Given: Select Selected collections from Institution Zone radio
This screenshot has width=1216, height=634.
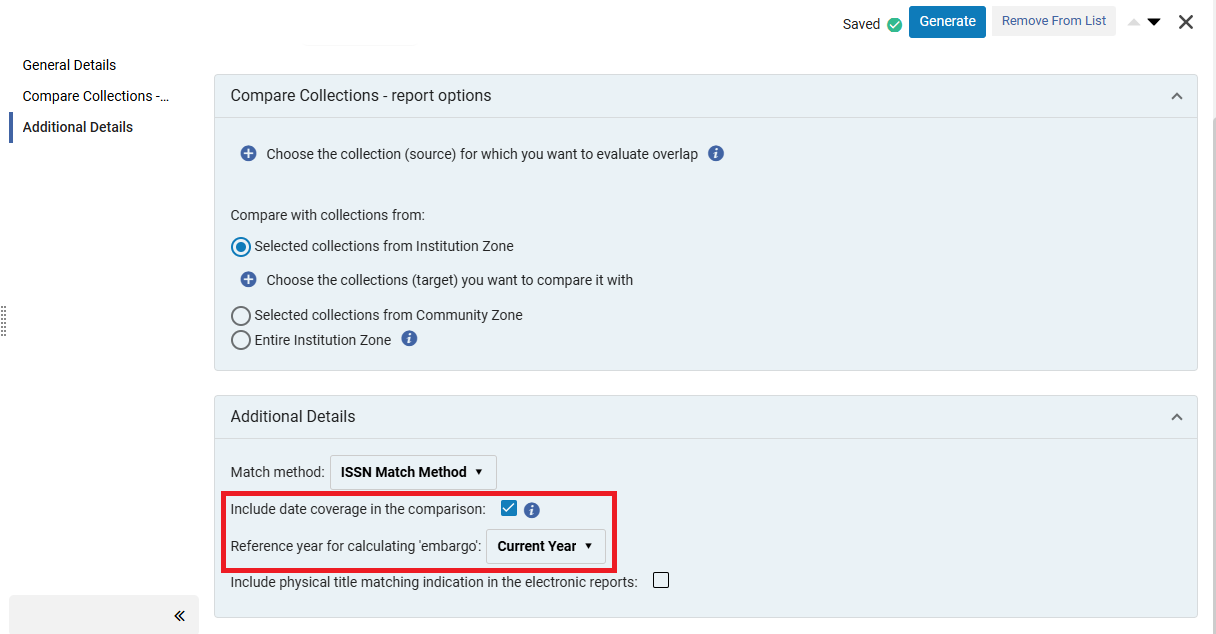Looking at the screenshot, I should pyautogui.click(x=241, y=246).
